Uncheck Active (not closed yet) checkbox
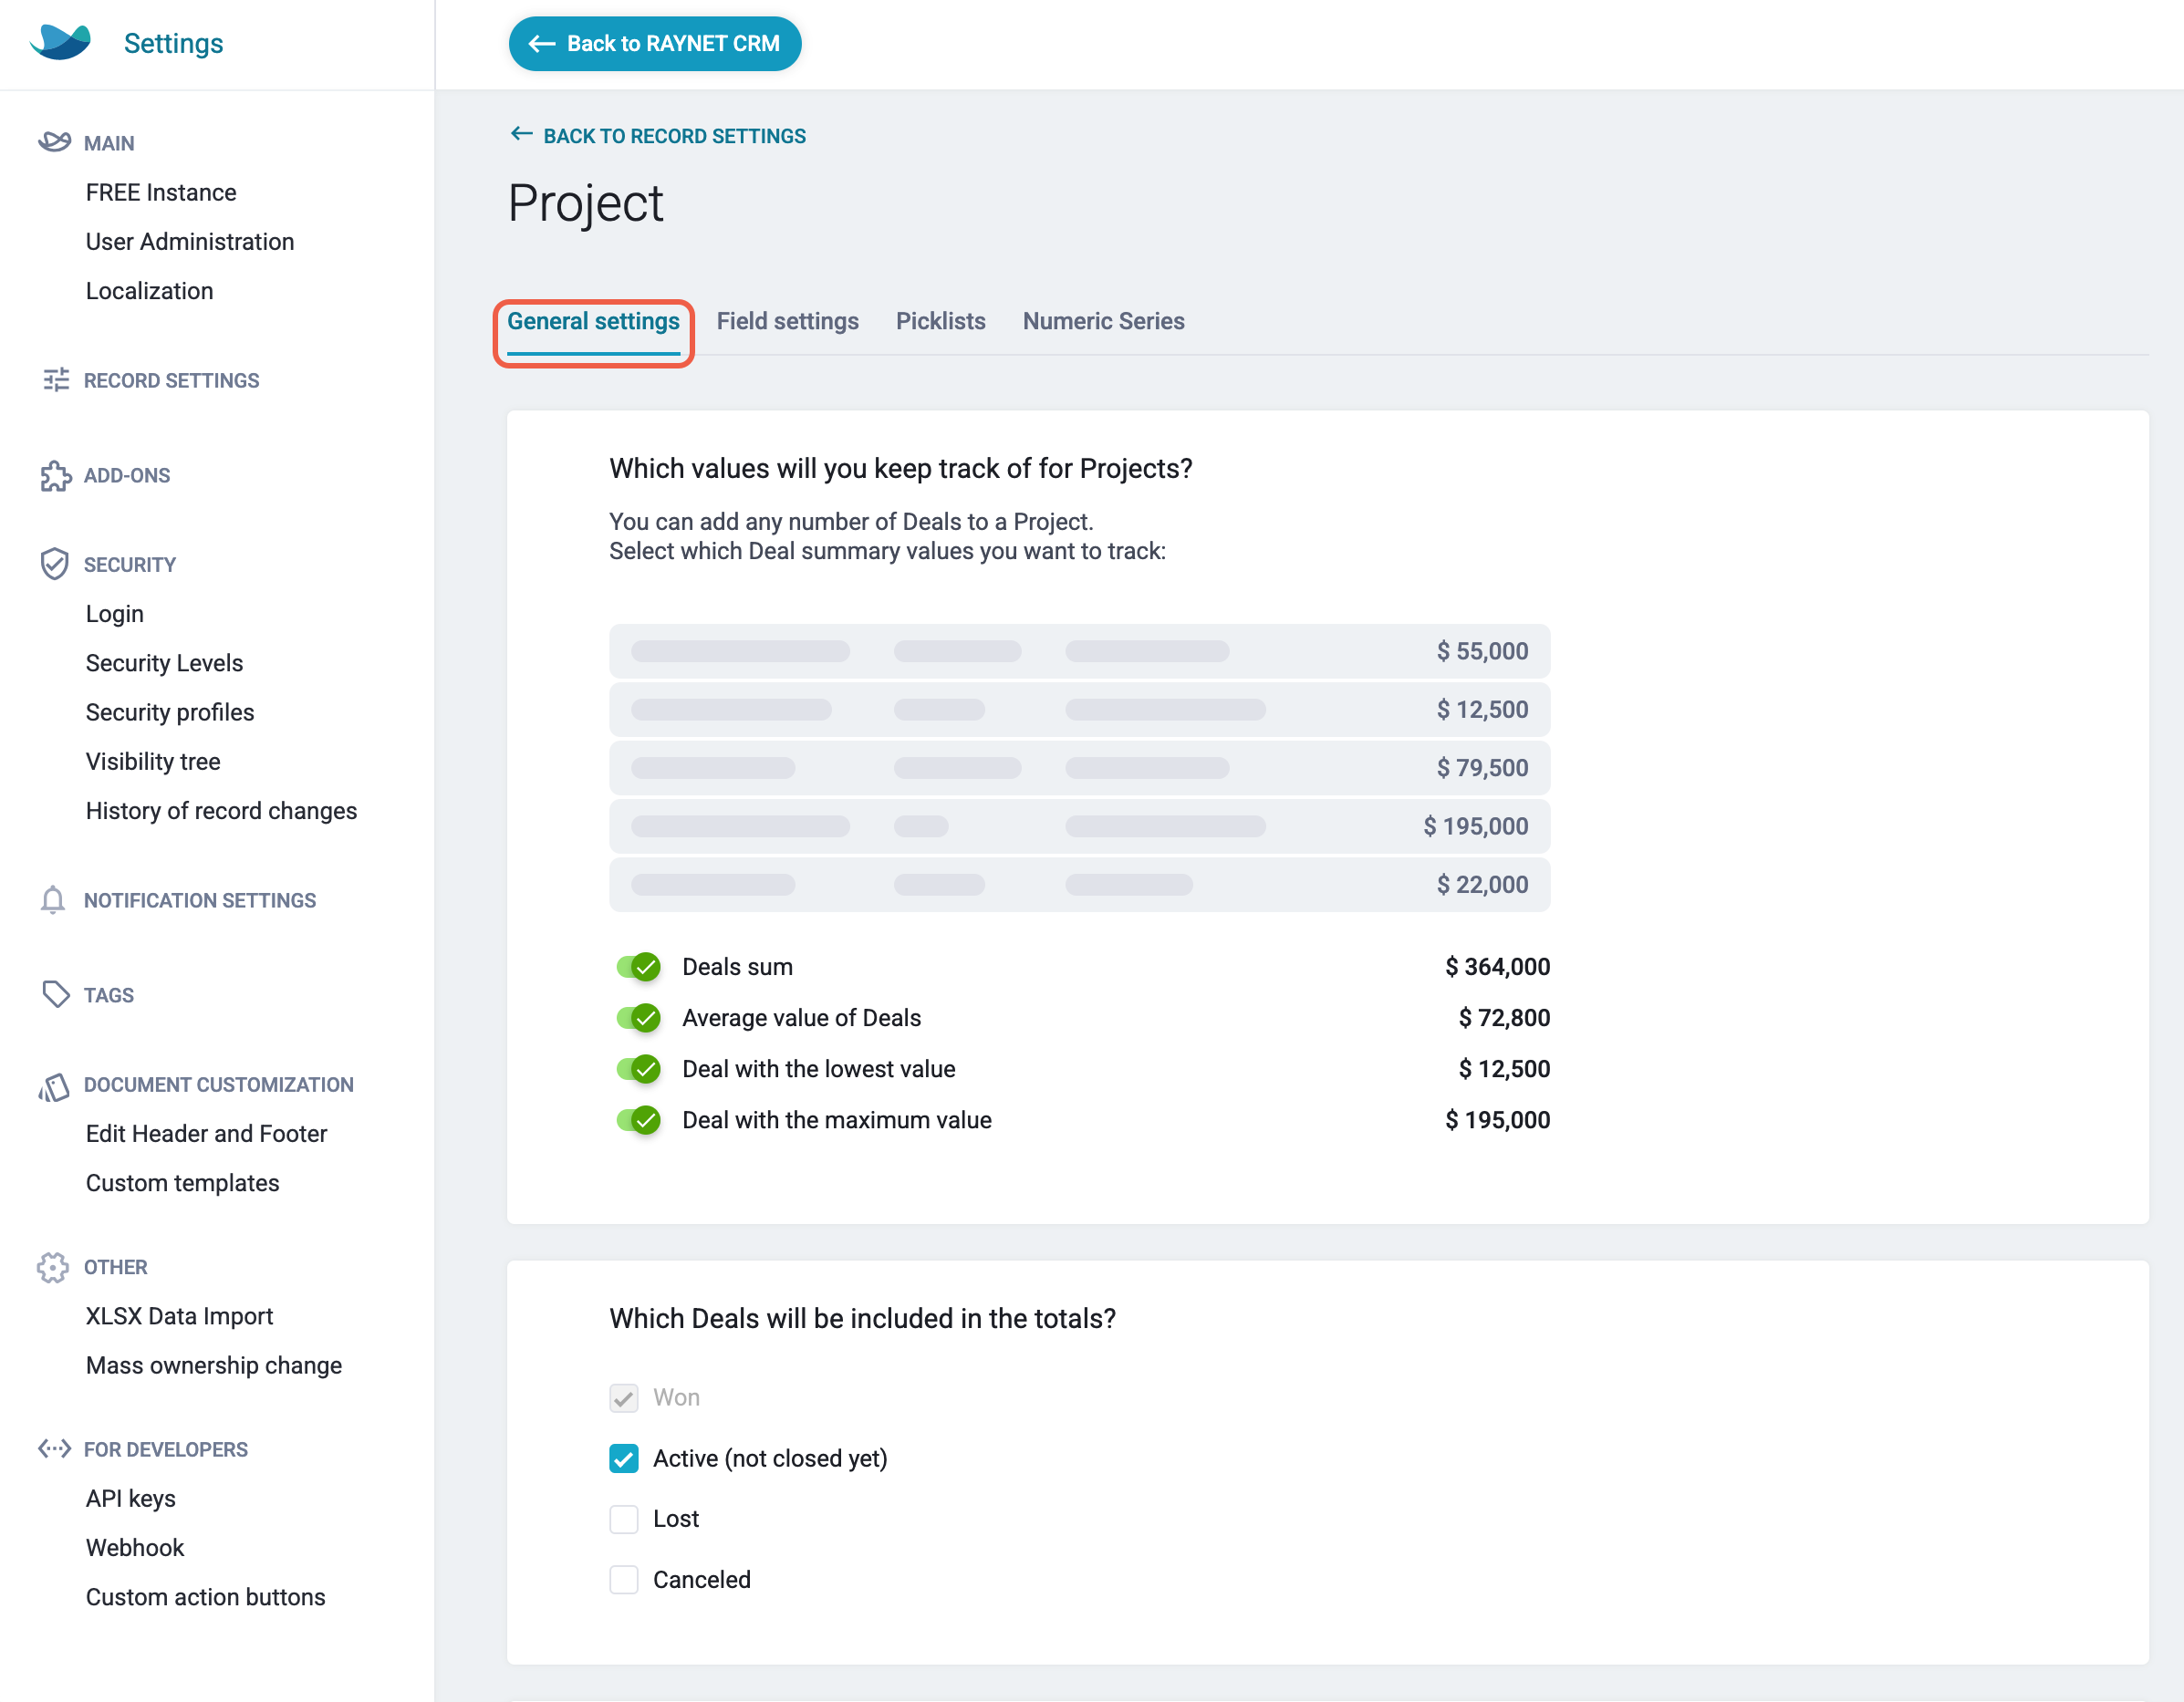2184x1702 pixels. (624, 1459)
